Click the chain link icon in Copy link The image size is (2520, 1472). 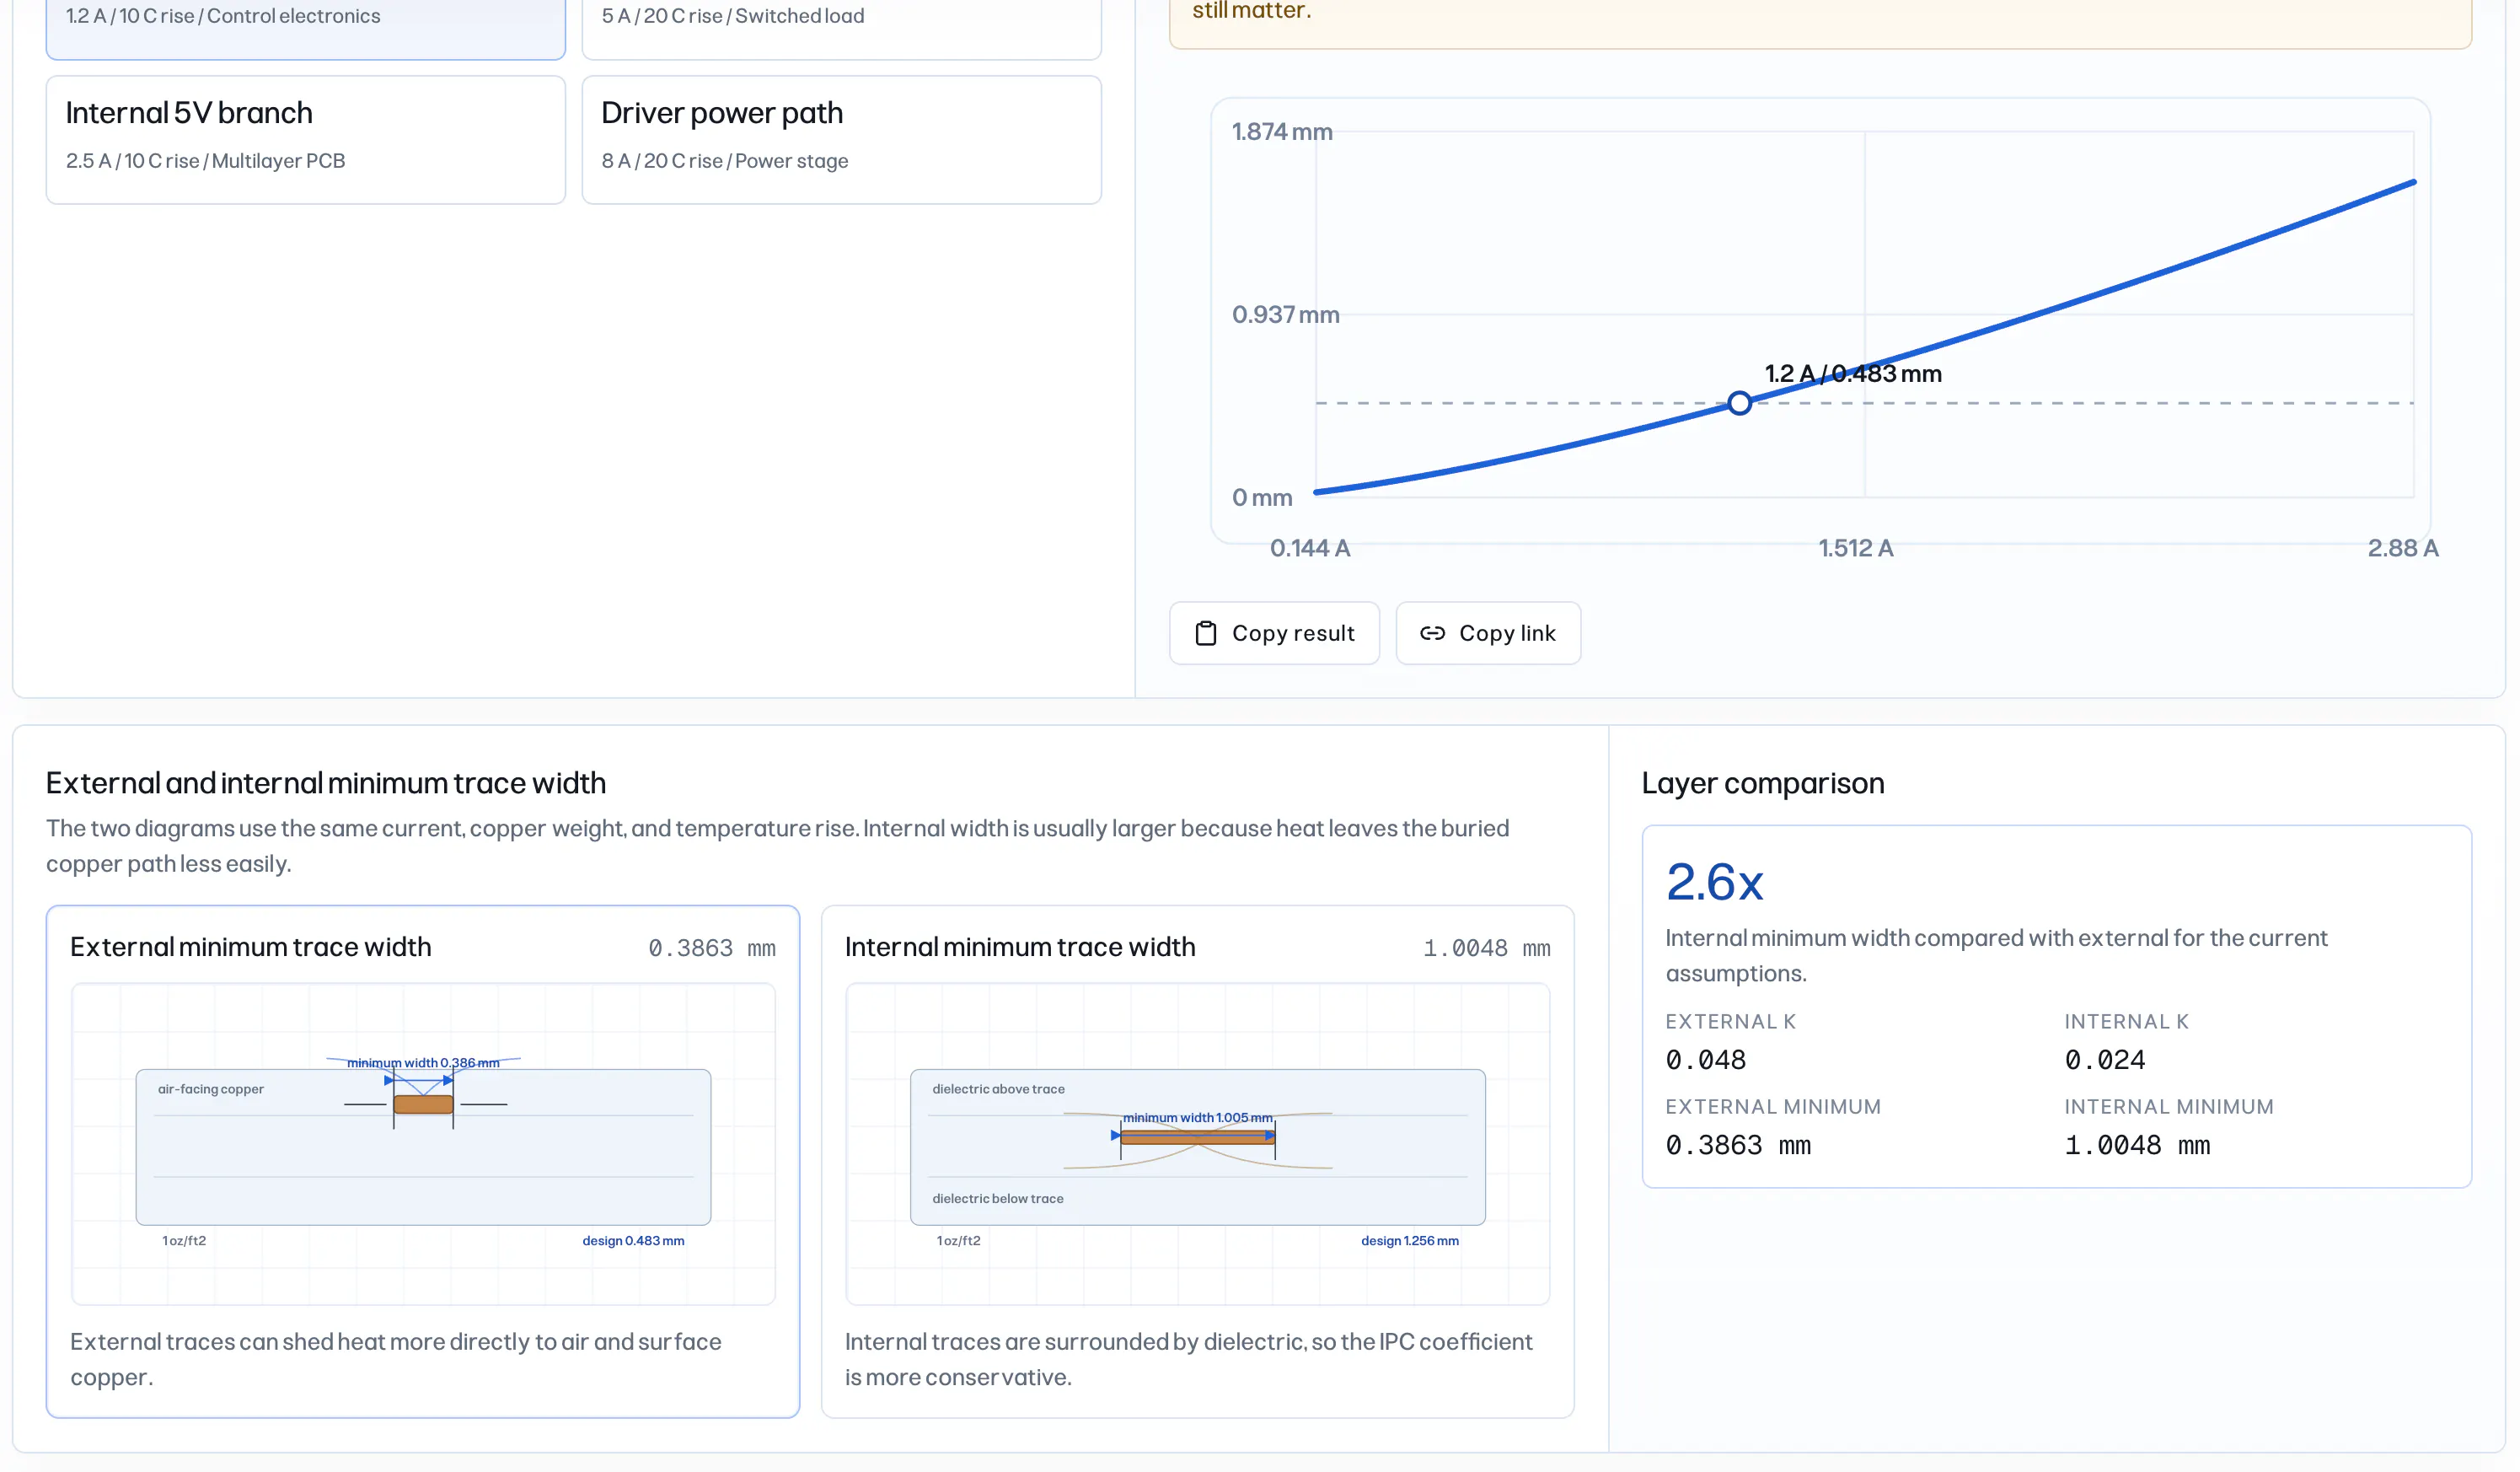[x=1432, y=633]
